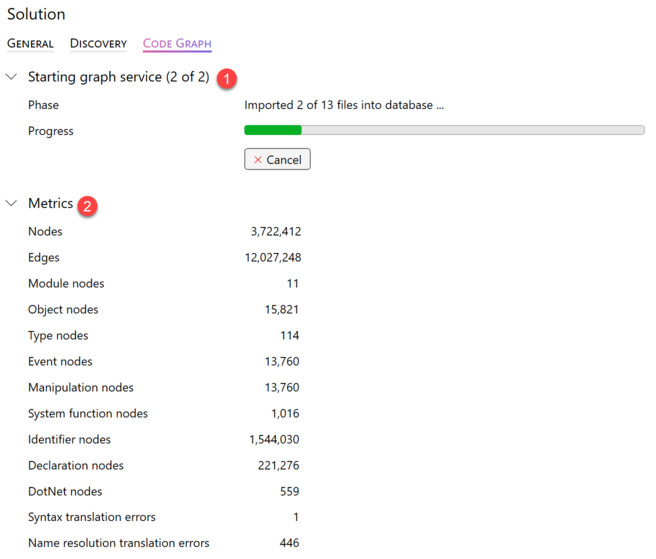The height and width of the screenshot is (559, 656).
Task: Select the System function nodes value 1,016
Action: coord(285,413)
